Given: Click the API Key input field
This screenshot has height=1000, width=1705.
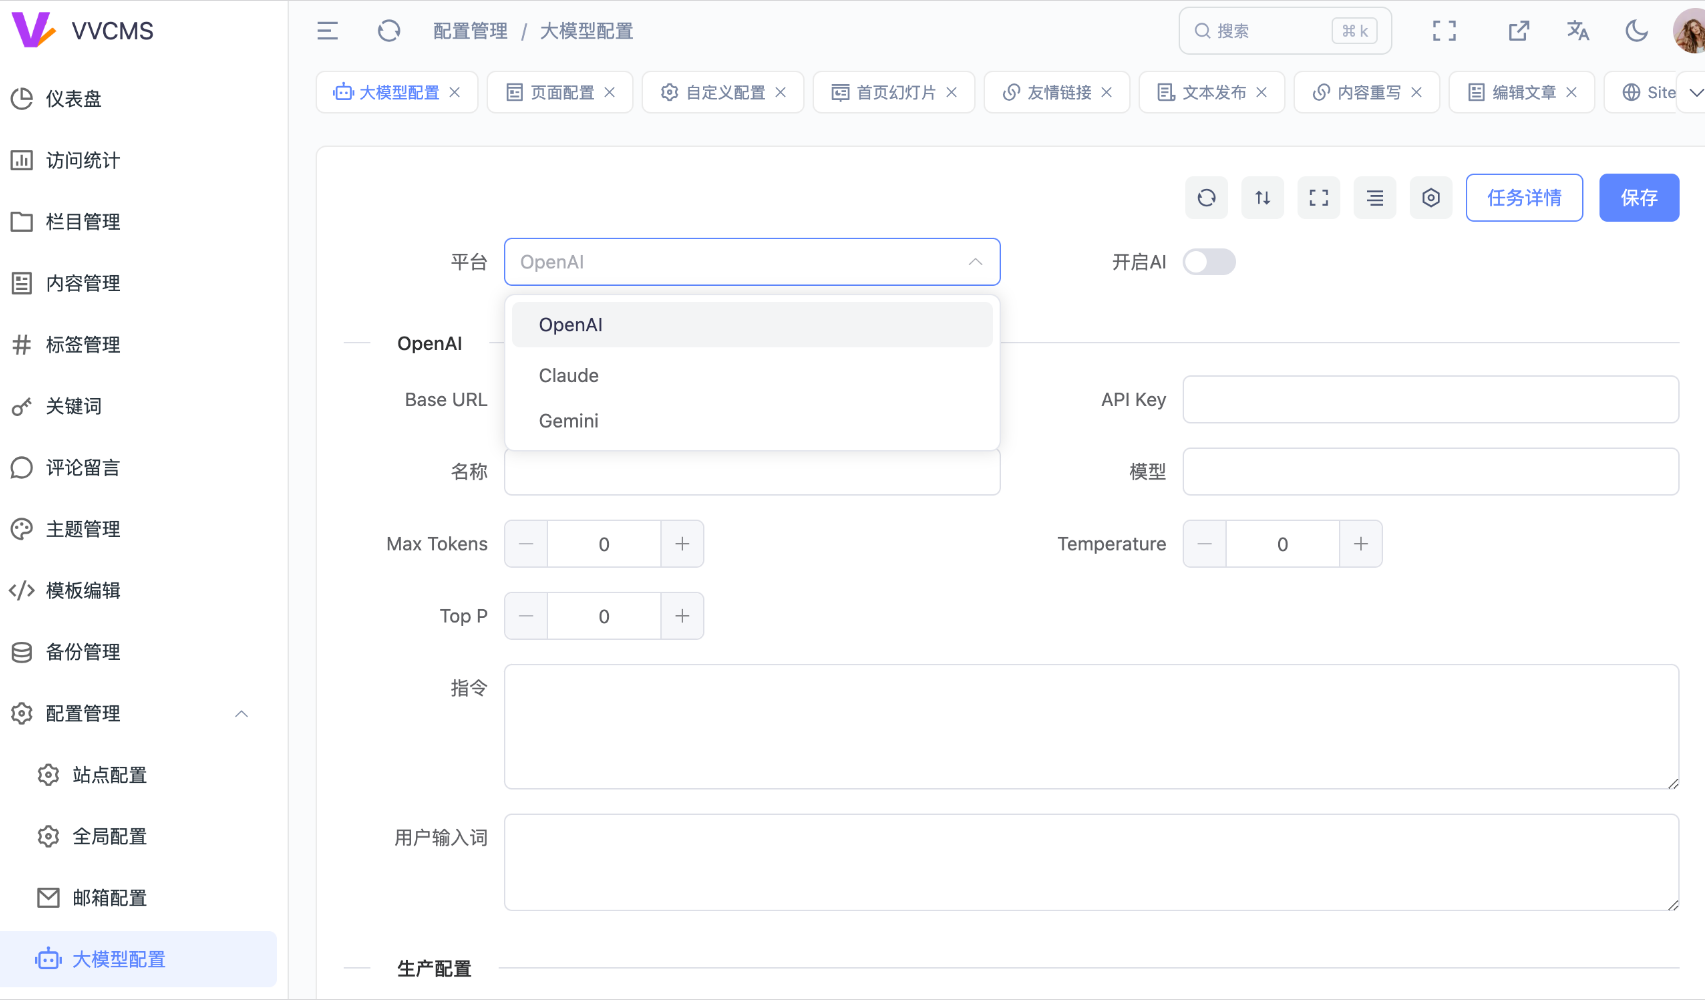Looking at the screenshot, I should pos(1430,400).
